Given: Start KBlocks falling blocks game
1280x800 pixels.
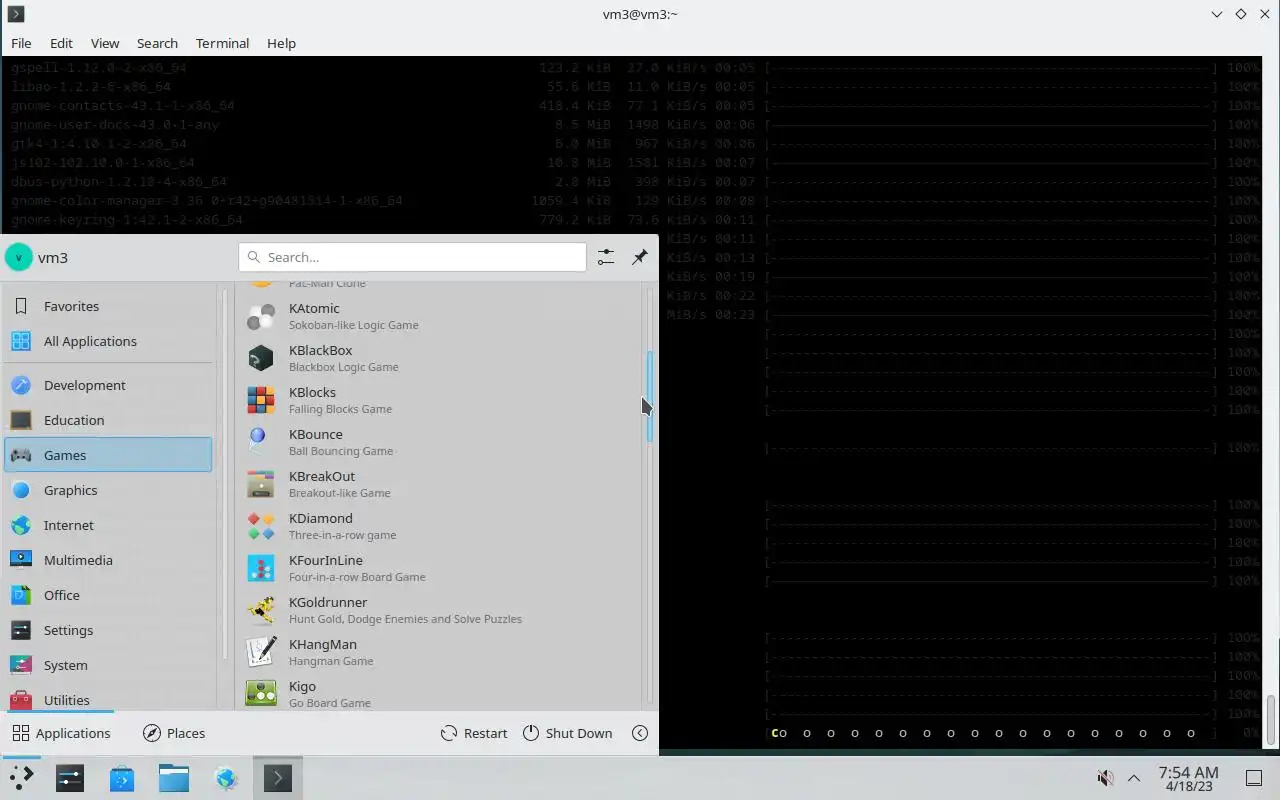Looking at the screenshot, I should coord(438,400).
